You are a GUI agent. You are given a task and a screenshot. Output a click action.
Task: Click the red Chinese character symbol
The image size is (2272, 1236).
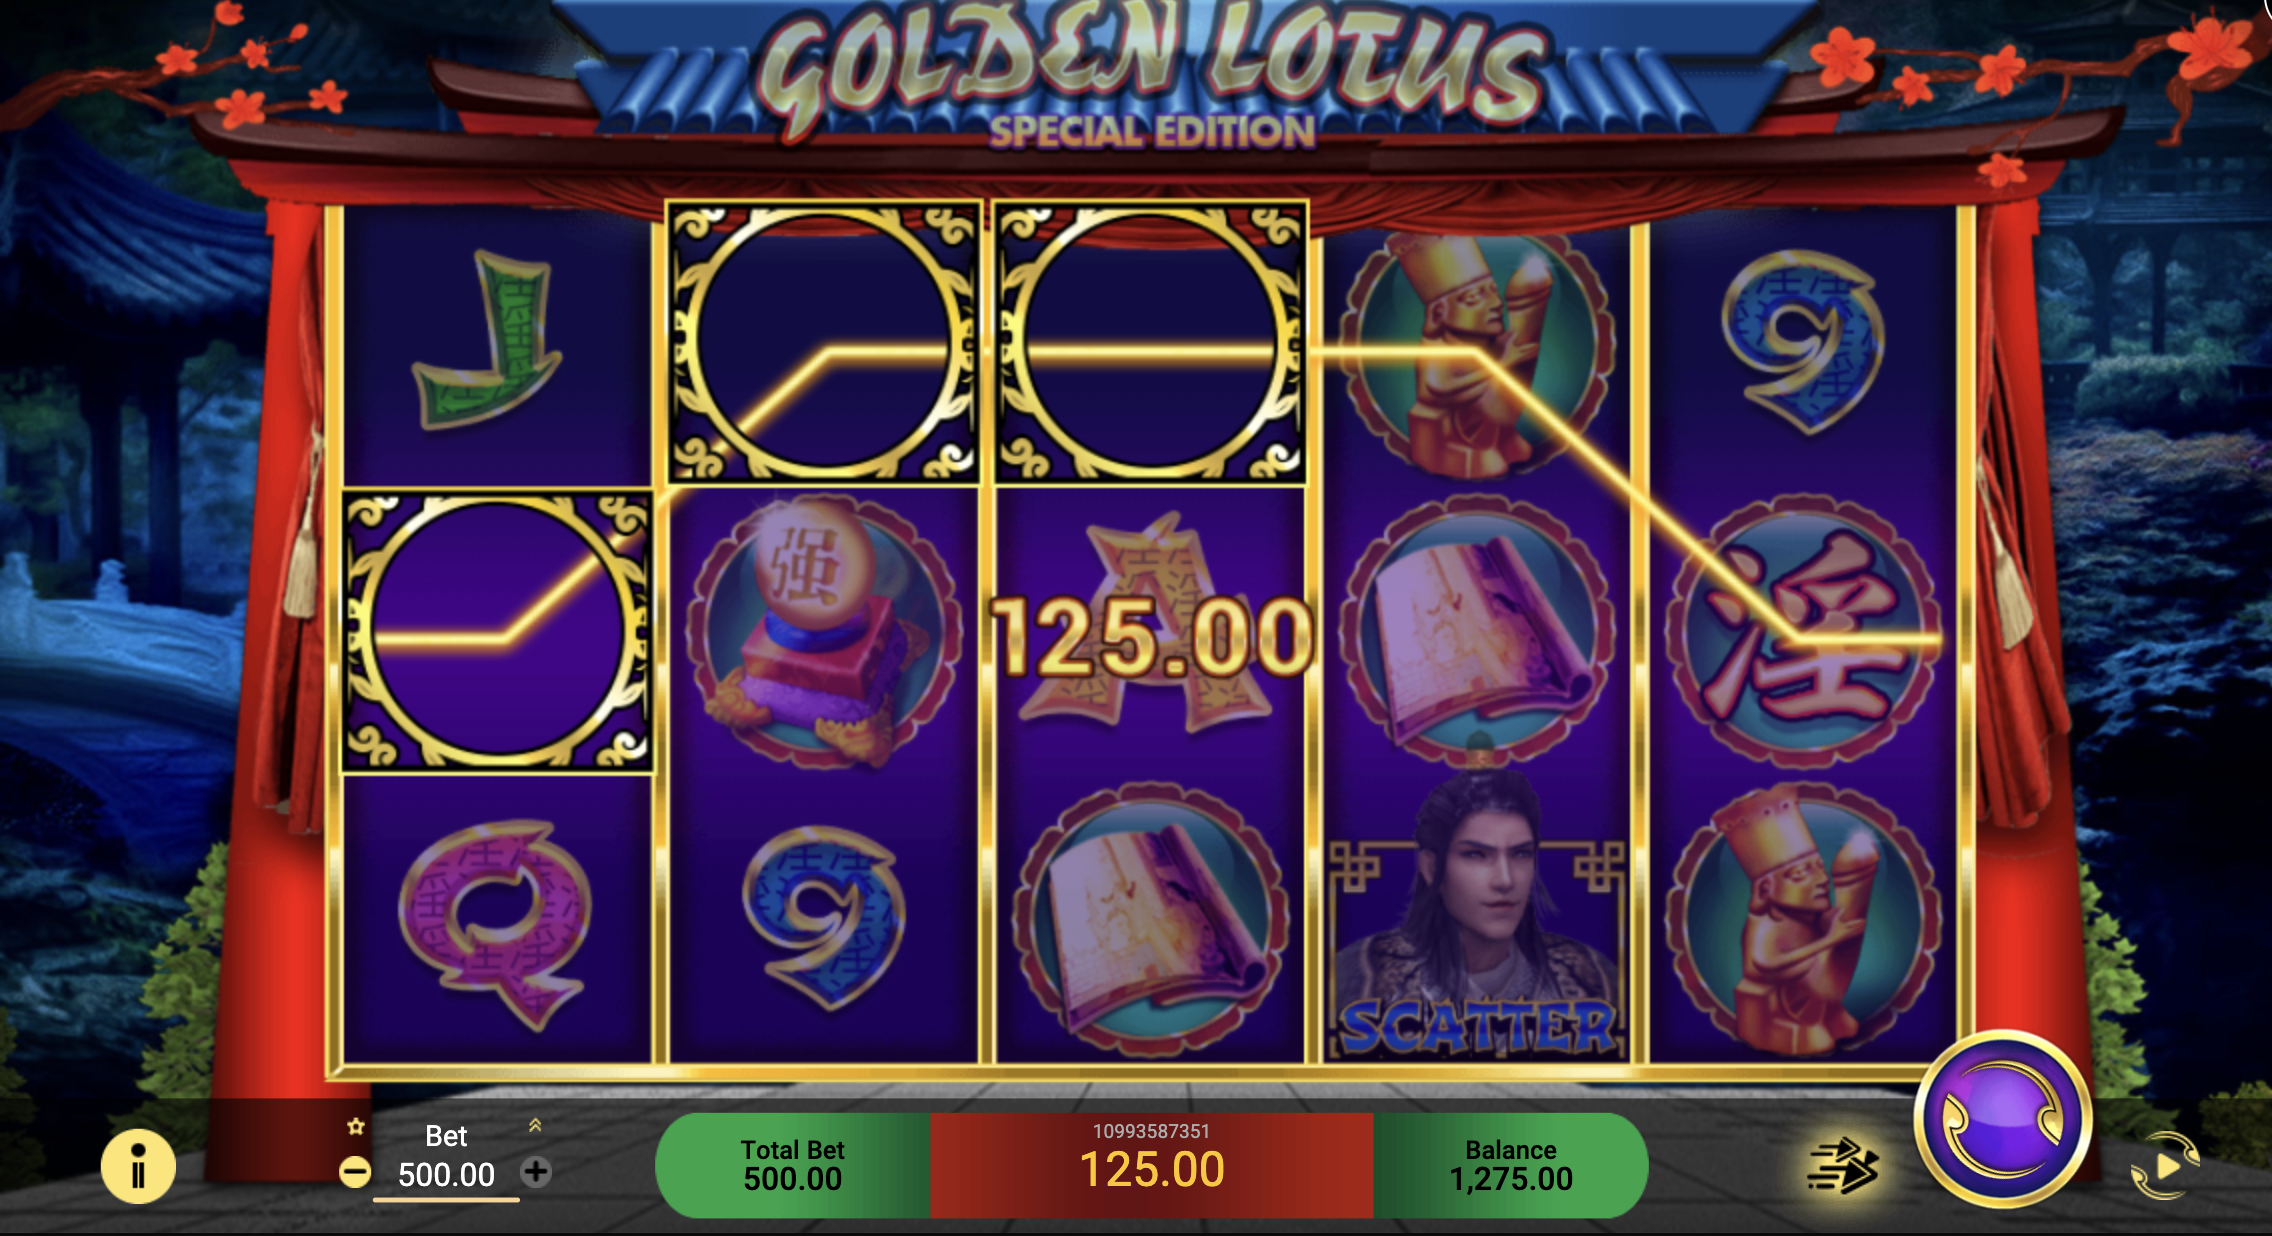pos(1803,632)
